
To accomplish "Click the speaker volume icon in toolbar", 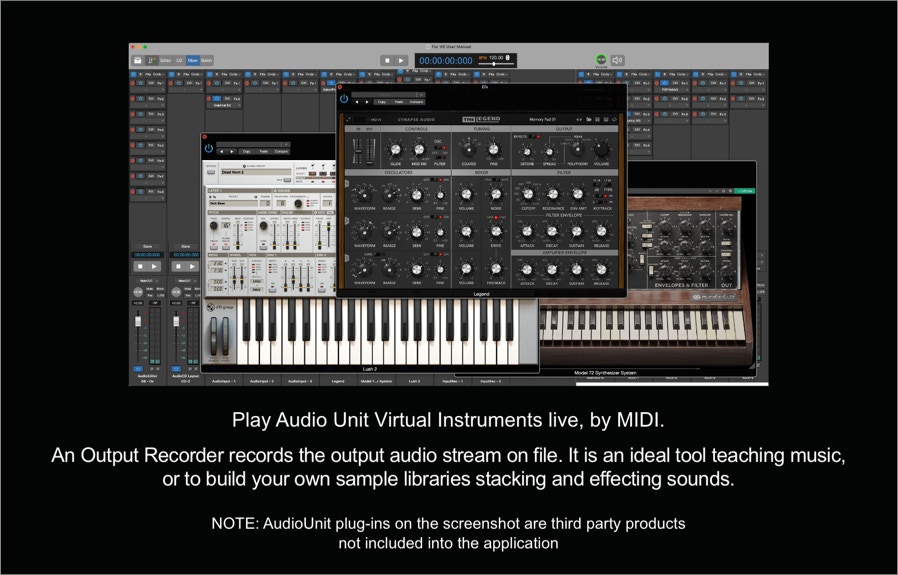I will (x=617, y=60).
